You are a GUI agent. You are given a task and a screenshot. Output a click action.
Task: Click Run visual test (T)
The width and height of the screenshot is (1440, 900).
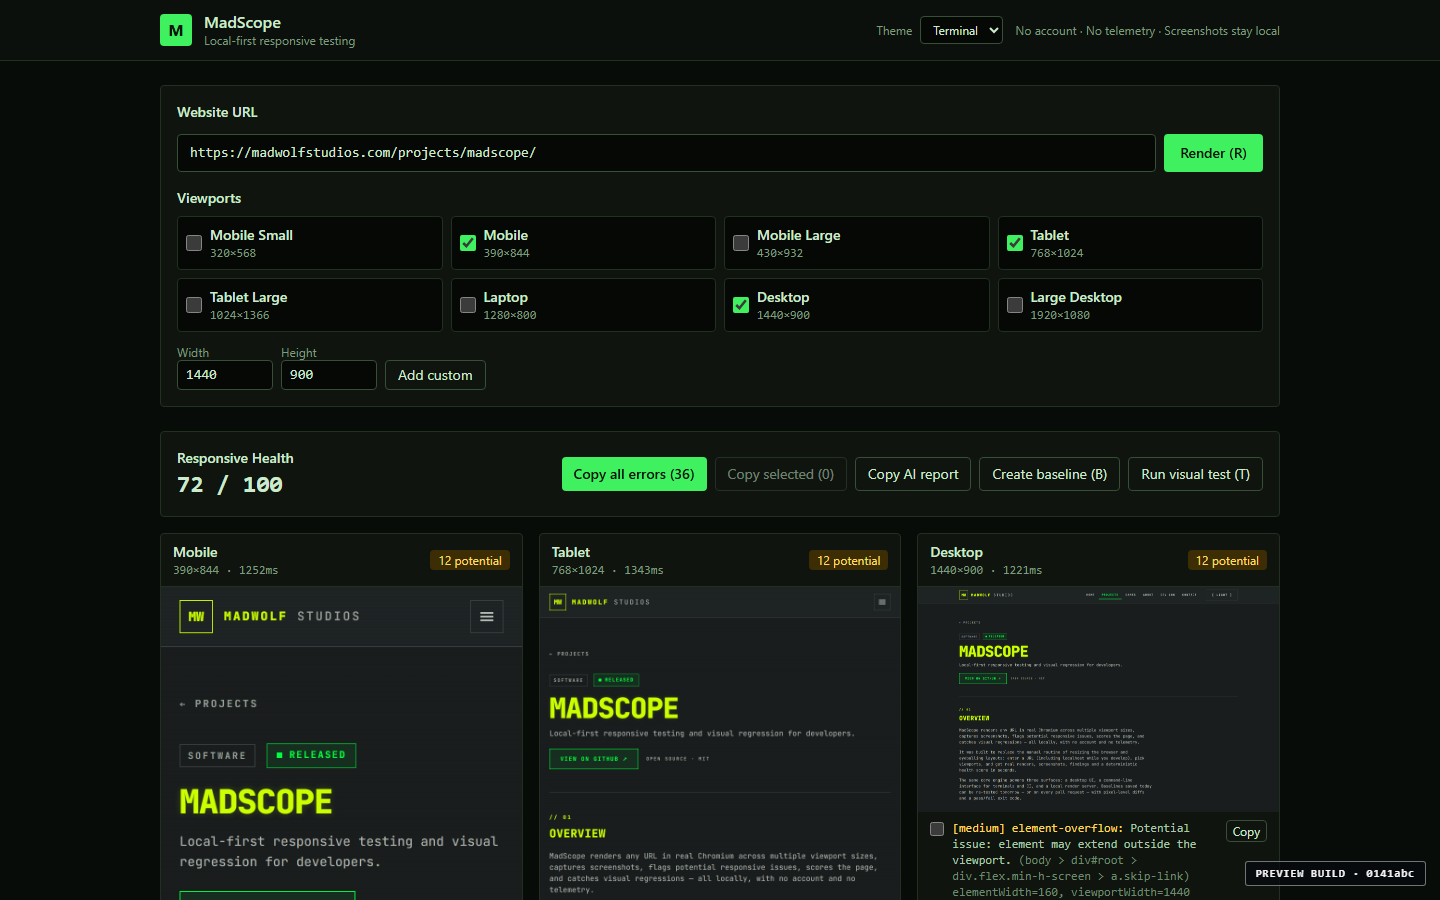pos(1195,474)
